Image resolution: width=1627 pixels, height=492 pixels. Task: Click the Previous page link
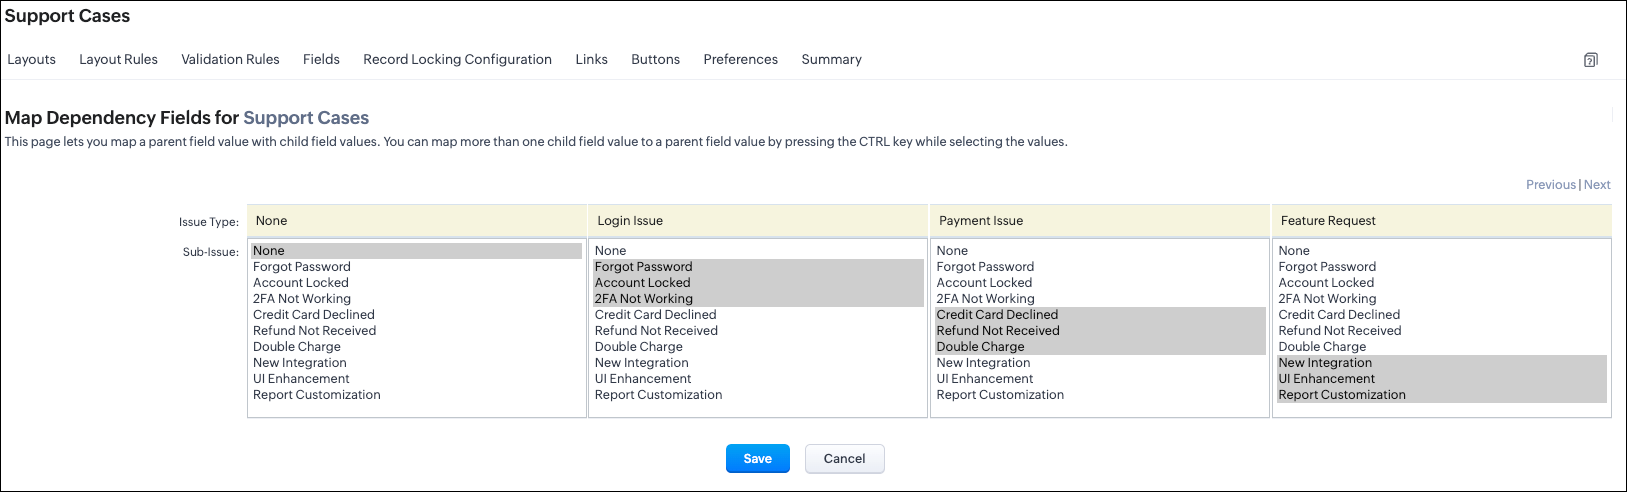[x=1550, y=184]
